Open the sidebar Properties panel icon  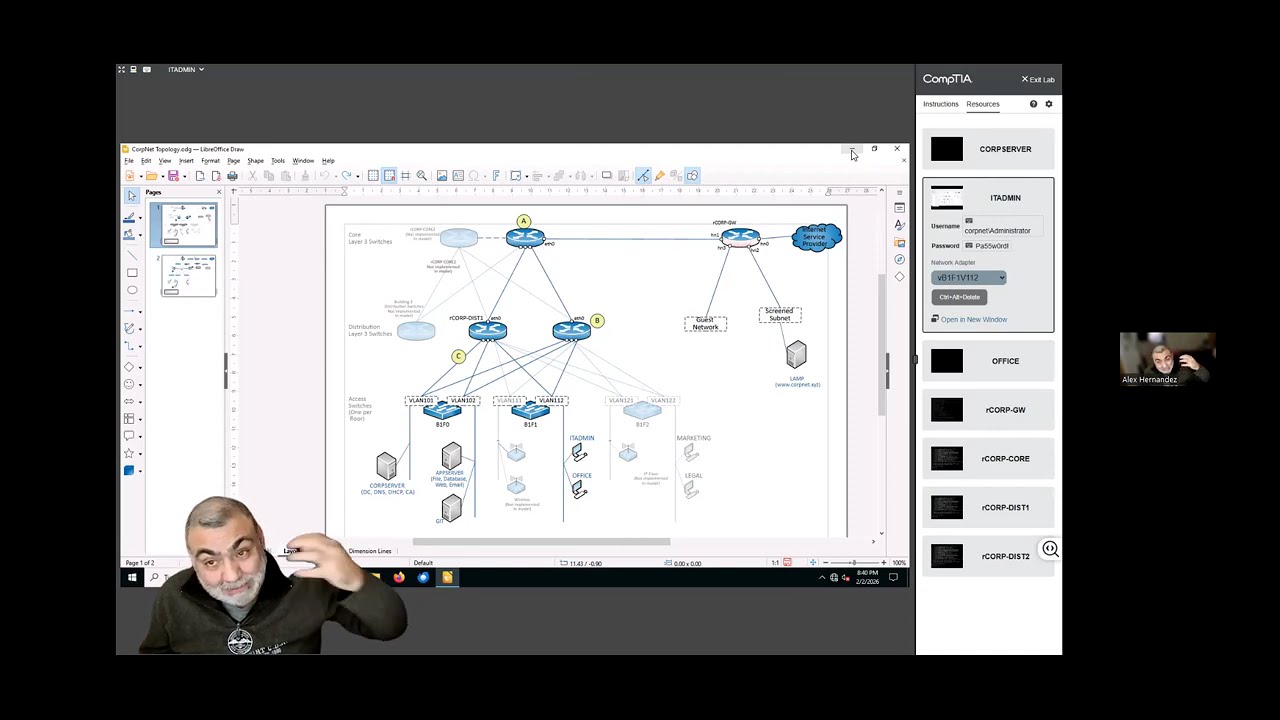(899, 207)
